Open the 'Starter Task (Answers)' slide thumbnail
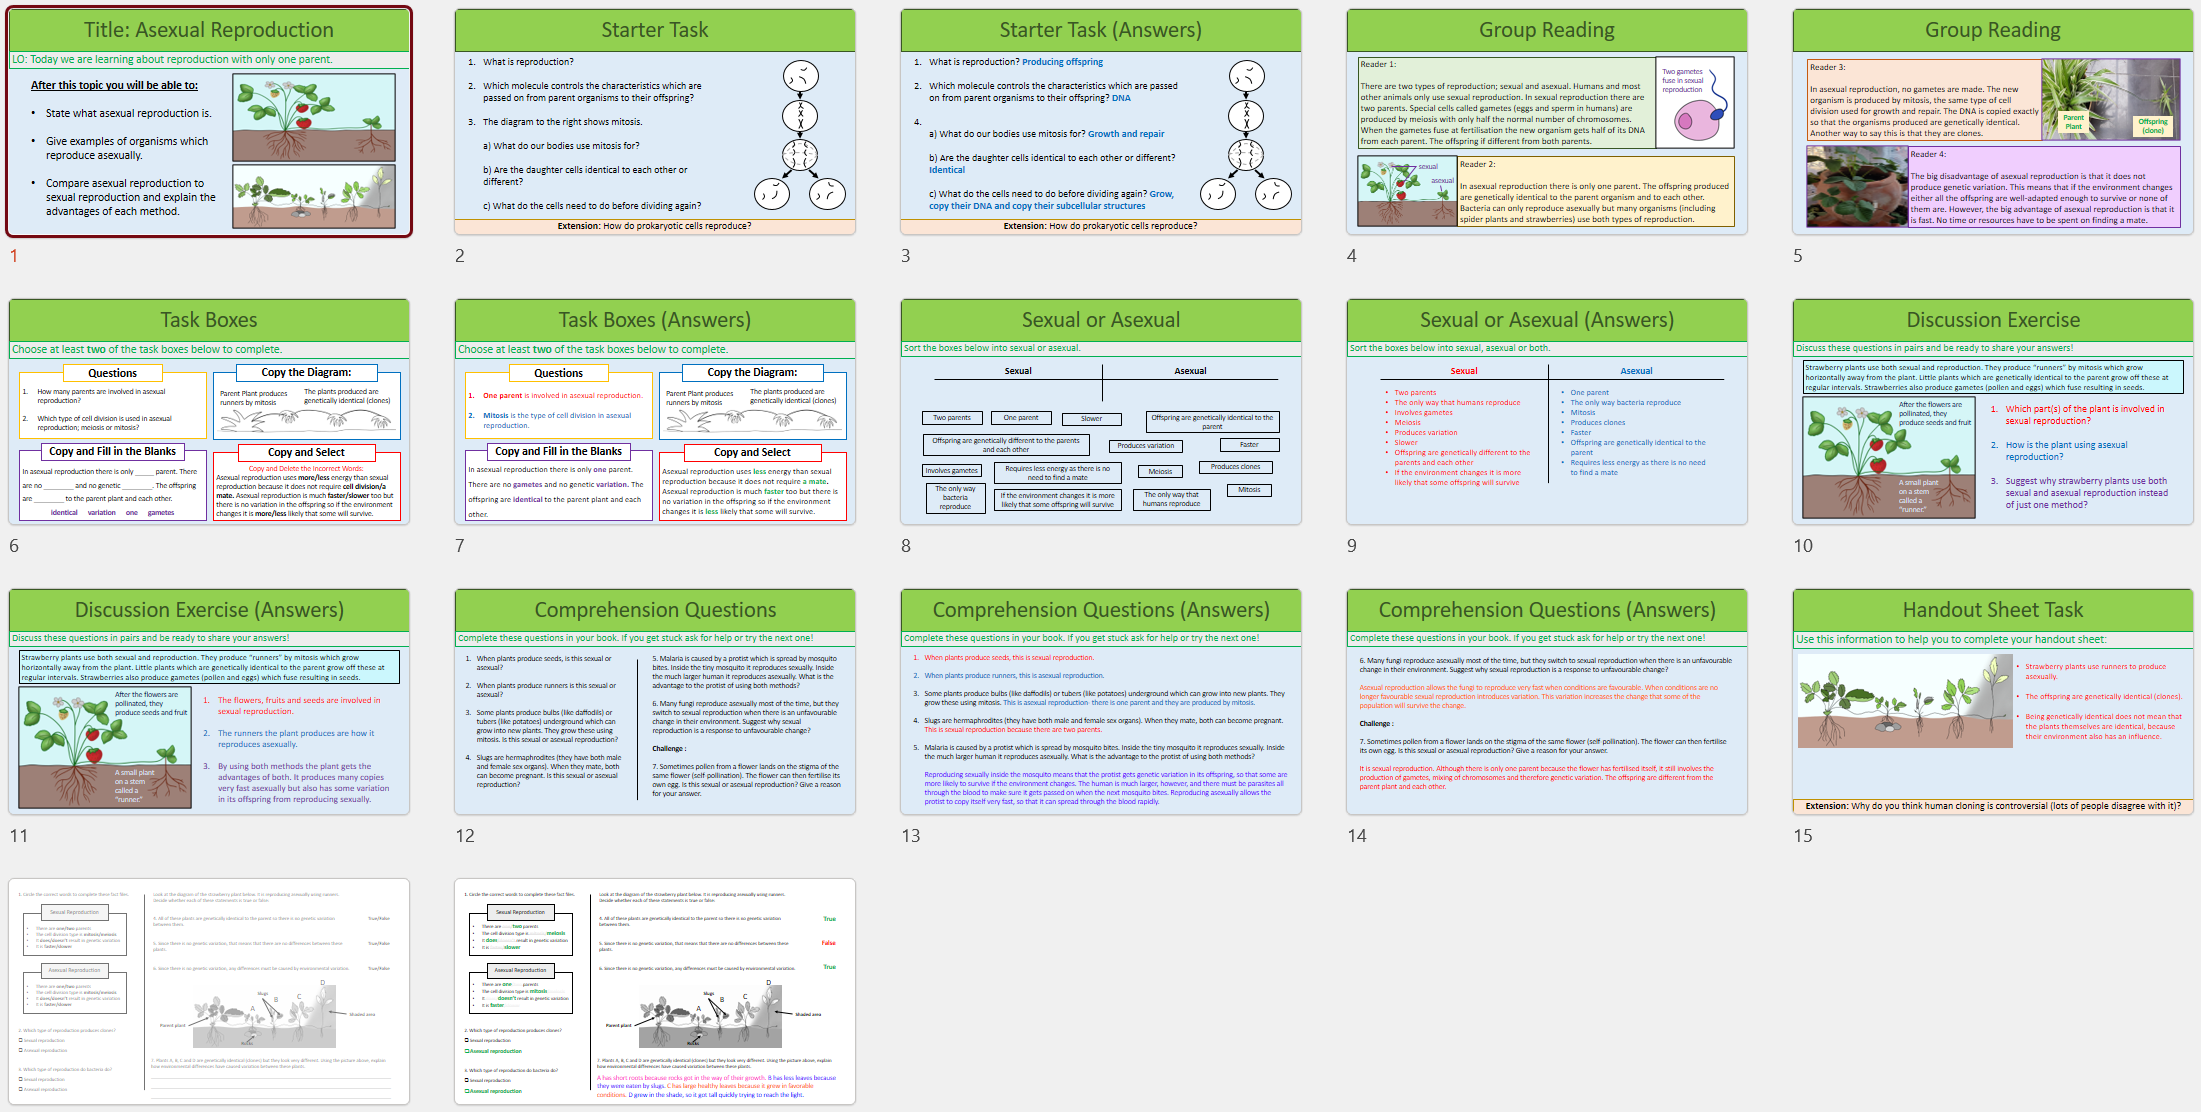This screenshot has height=1112, width=2201. click(1101, 122)
